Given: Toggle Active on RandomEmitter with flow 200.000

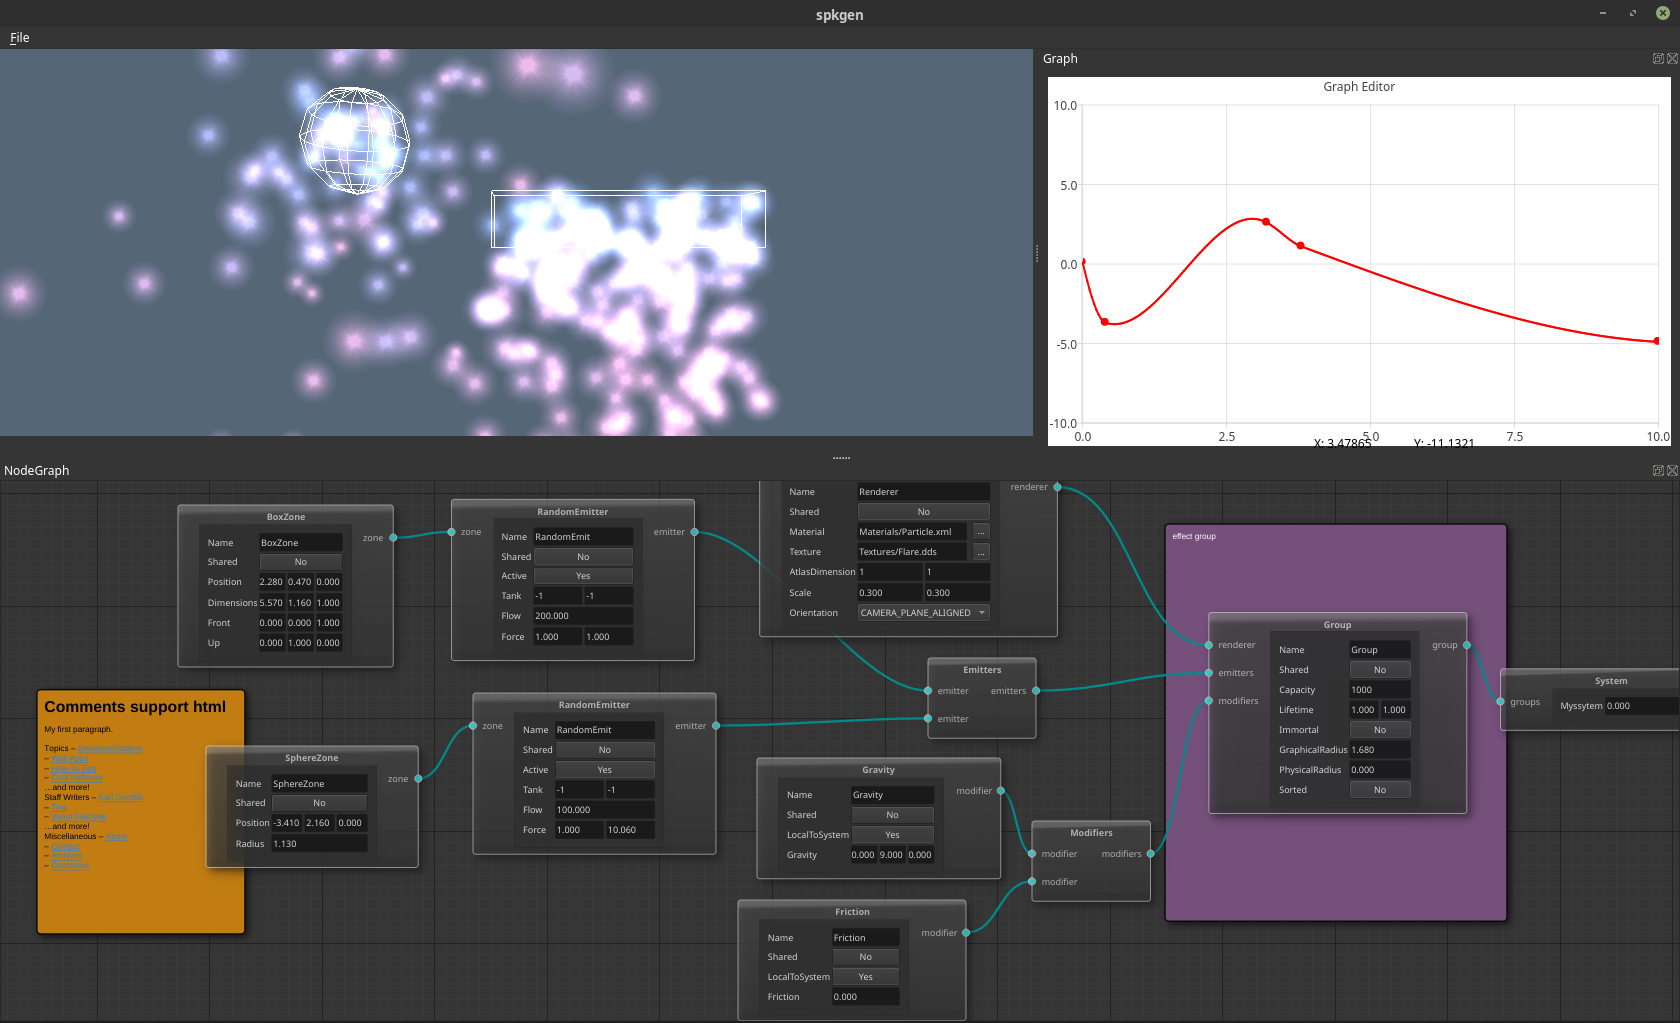Looking at the screenshot, I should point(583,576).
